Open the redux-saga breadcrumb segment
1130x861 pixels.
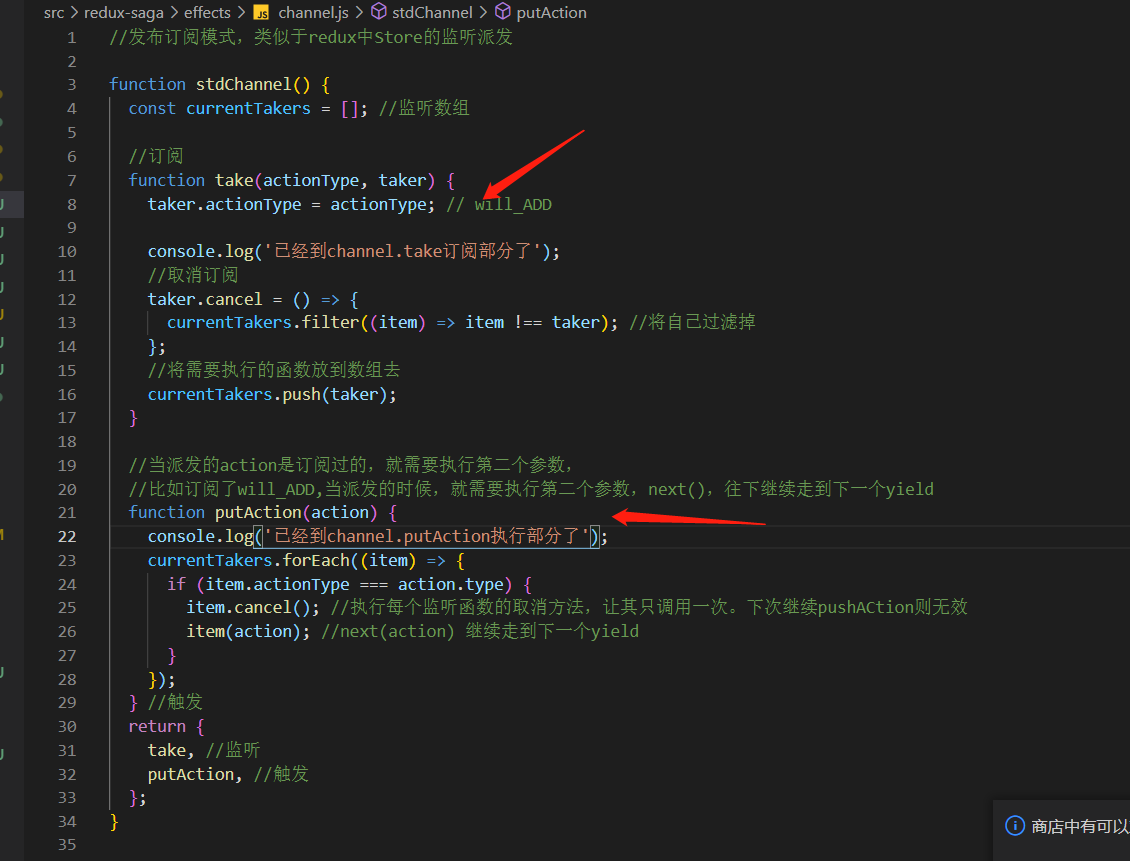pyautogui.click(x=124, y=12)
